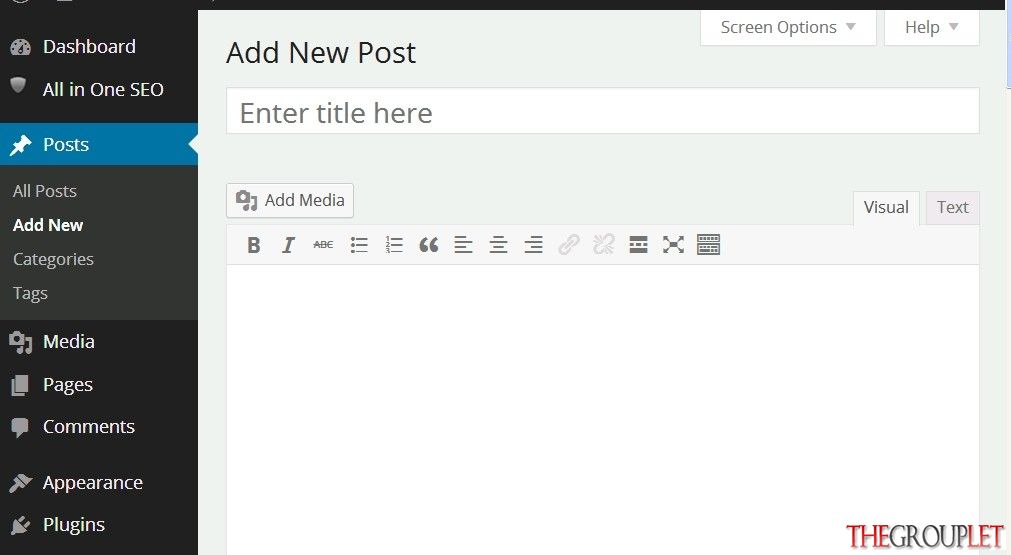Center align the text
The height and width of the screenshot is (555, 1011).
tap(498, 245)
